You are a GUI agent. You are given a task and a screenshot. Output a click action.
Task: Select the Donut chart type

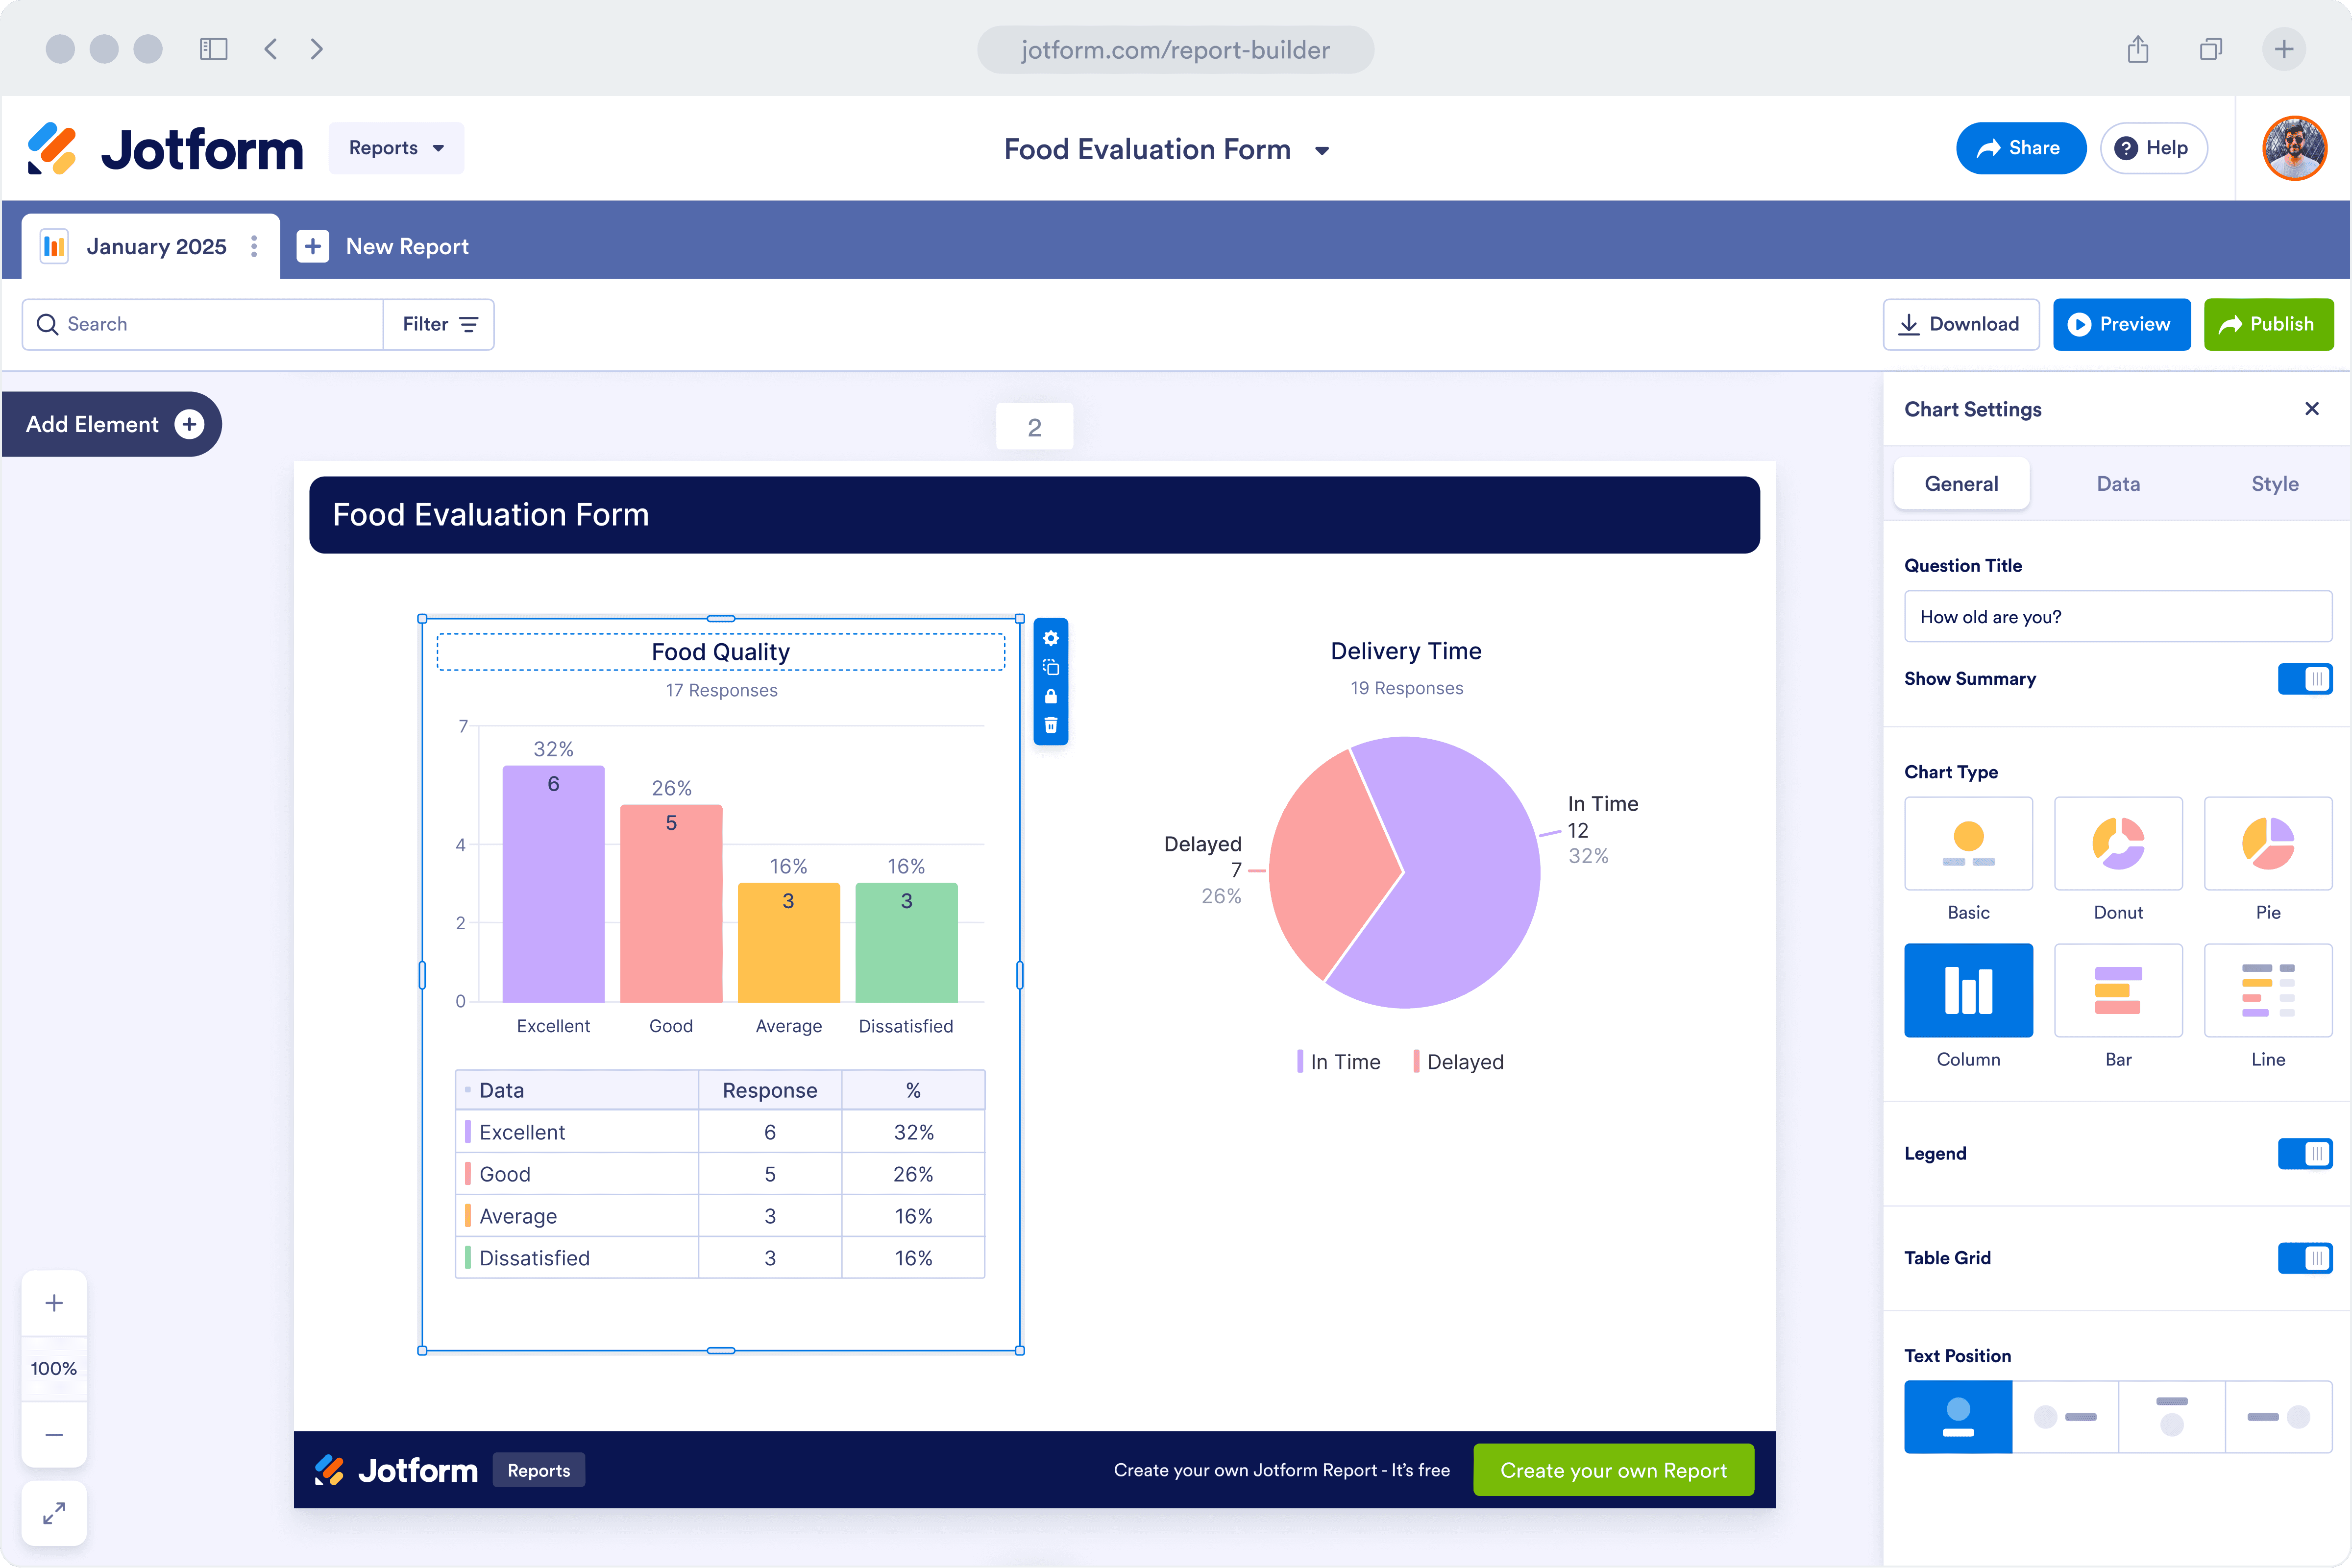(x=2118, y=843)
